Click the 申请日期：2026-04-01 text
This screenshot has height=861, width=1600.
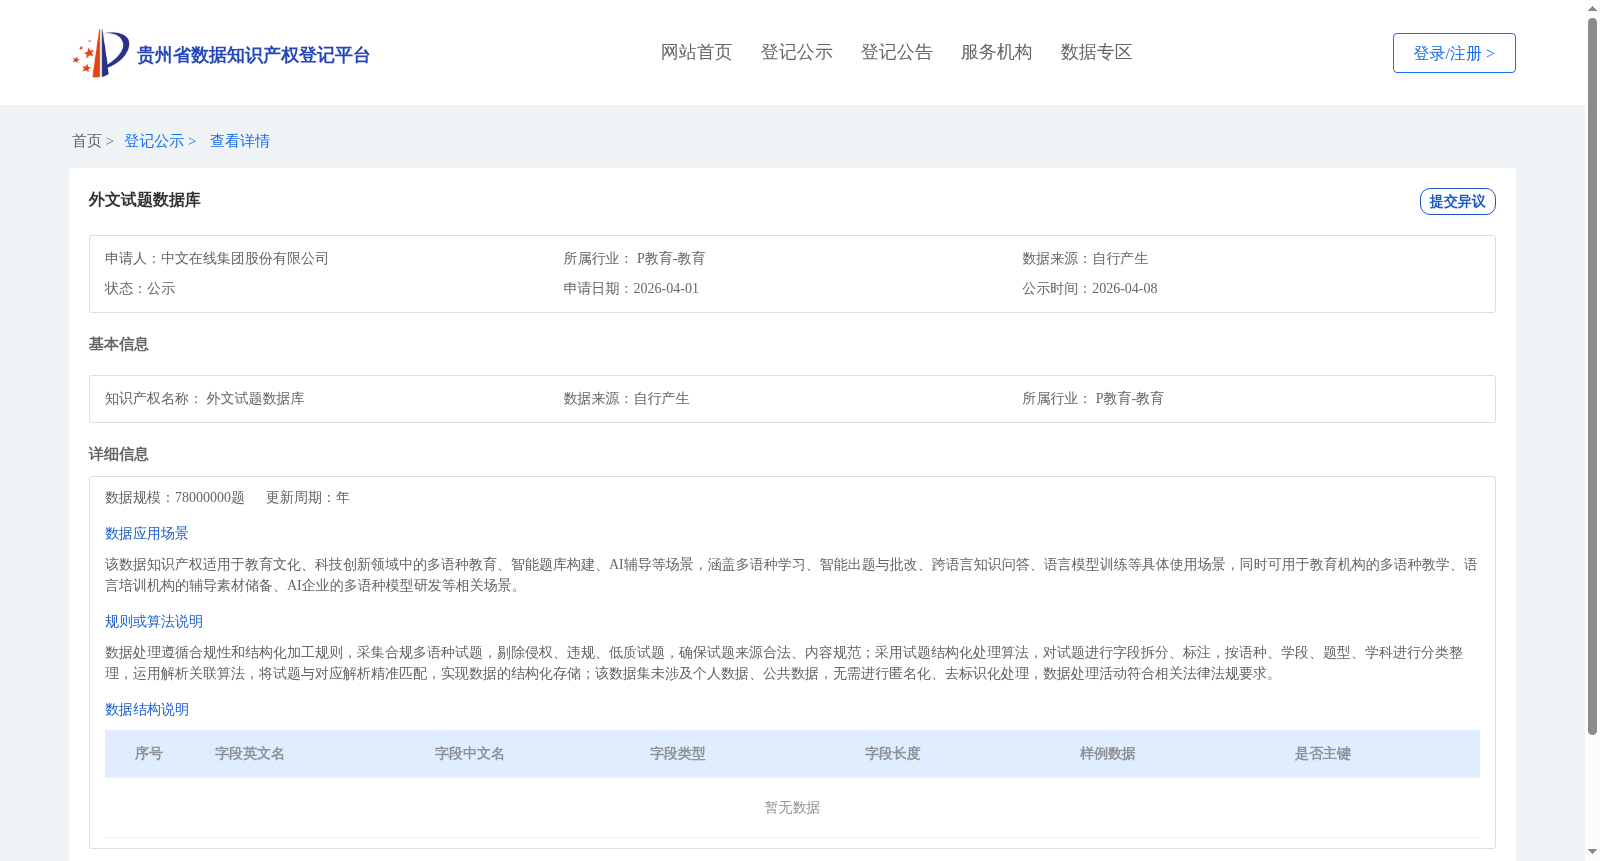[x=631, y=288]
